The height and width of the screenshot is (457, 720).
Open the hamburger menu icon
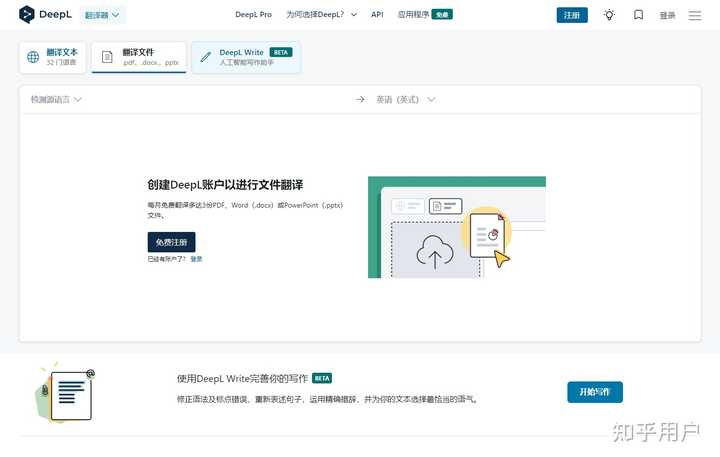coord(695,16)
